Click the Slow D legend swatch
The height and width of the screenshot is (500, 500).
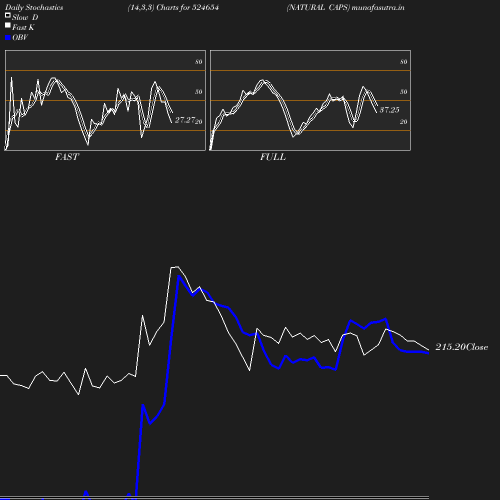point(8,15)
